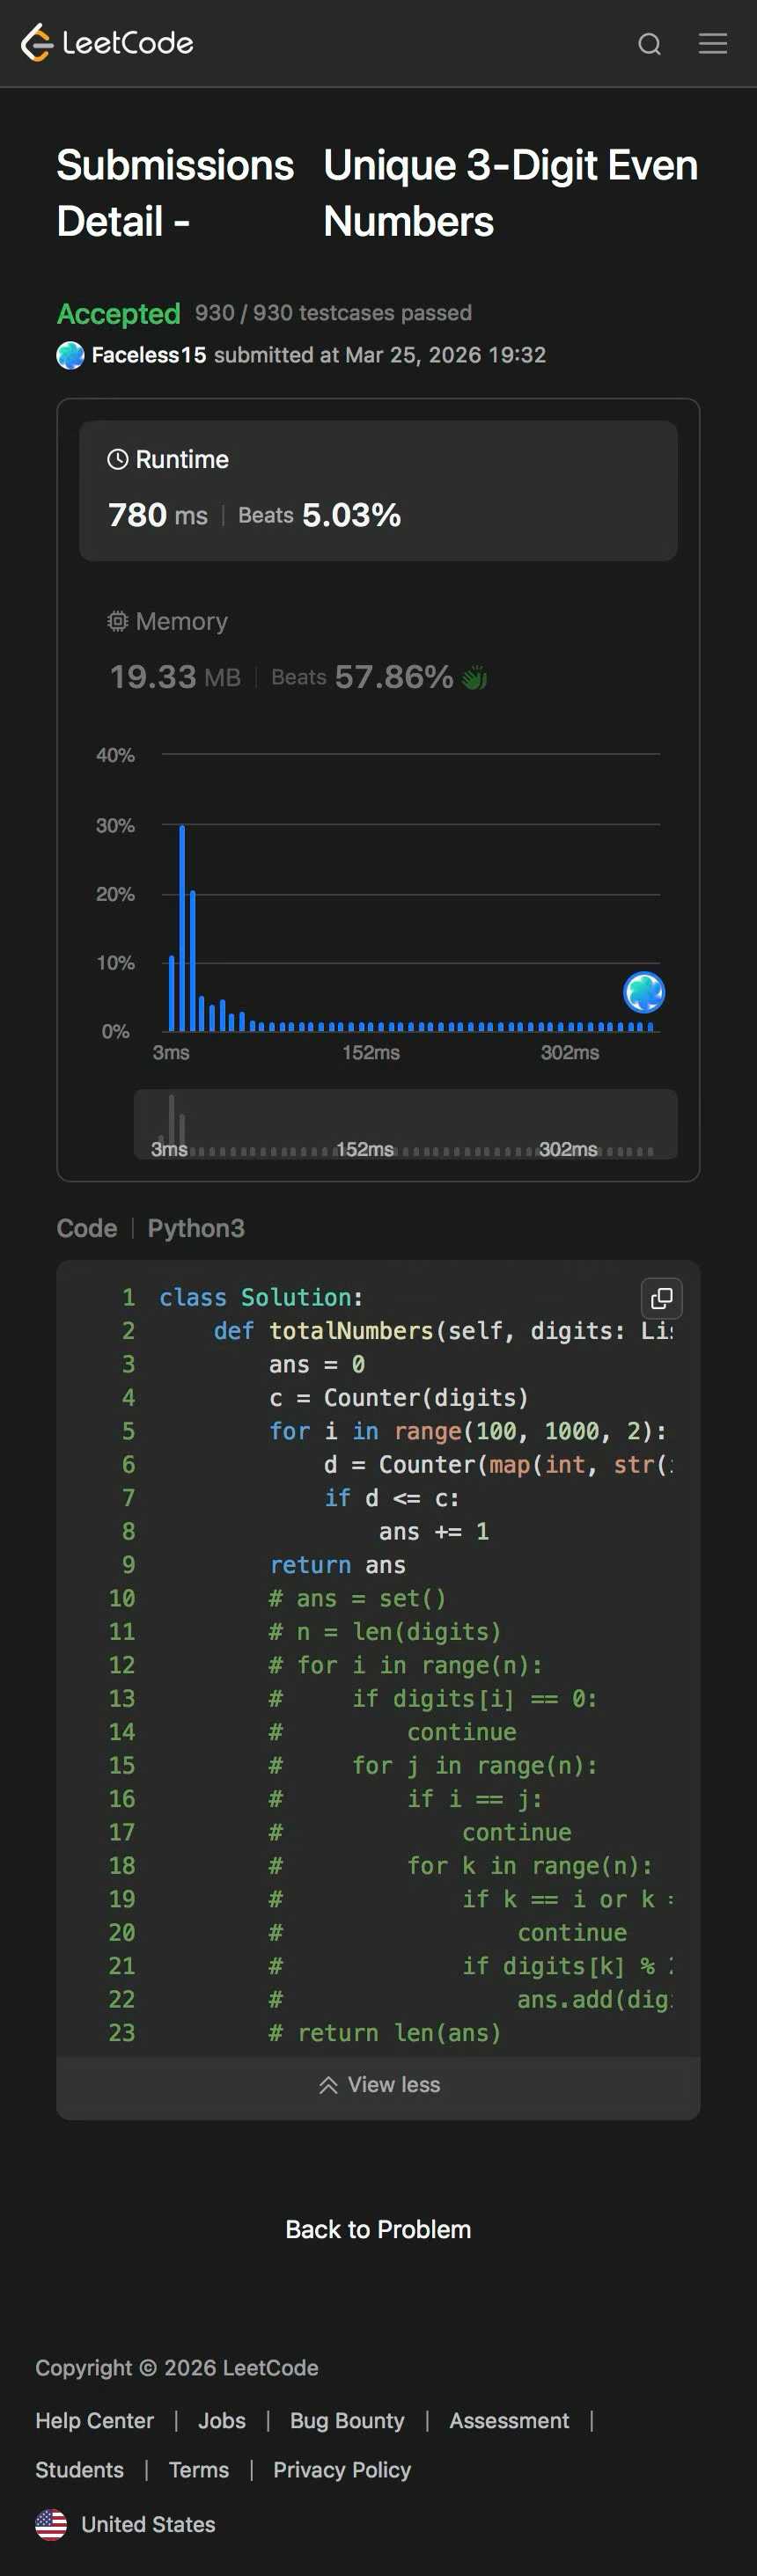Open the hamburger navigation menu
This screenshot has width=757, height=2576.
pos(713,43)
